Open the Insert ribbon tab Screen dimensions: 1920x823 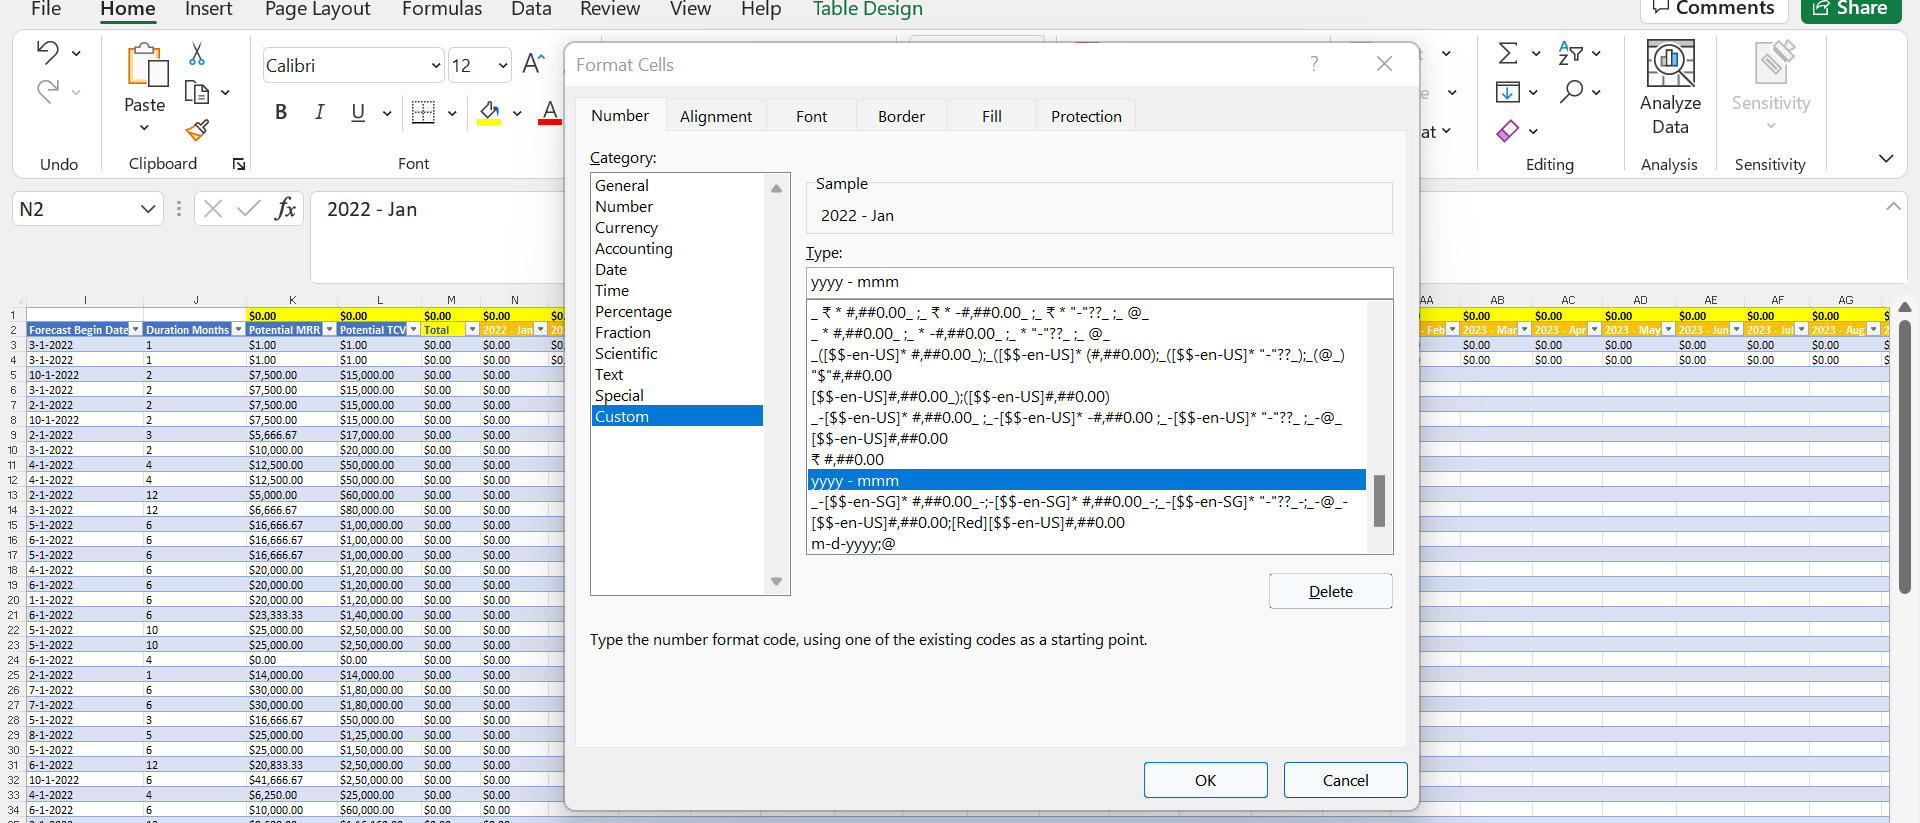tap(208, 9)
